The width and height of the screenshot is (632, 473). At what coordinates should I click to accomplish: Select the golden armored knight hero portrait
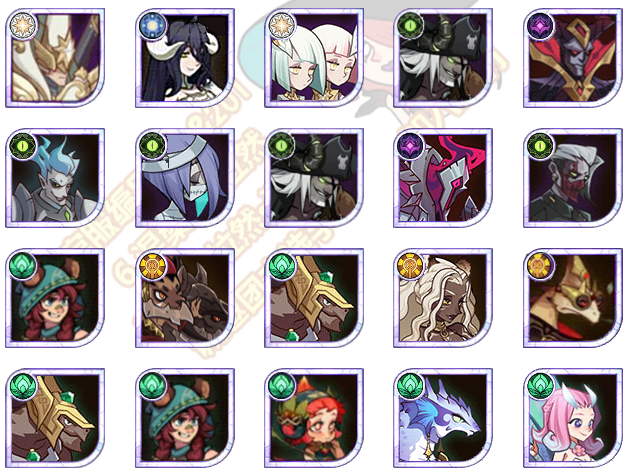point(55,58)
